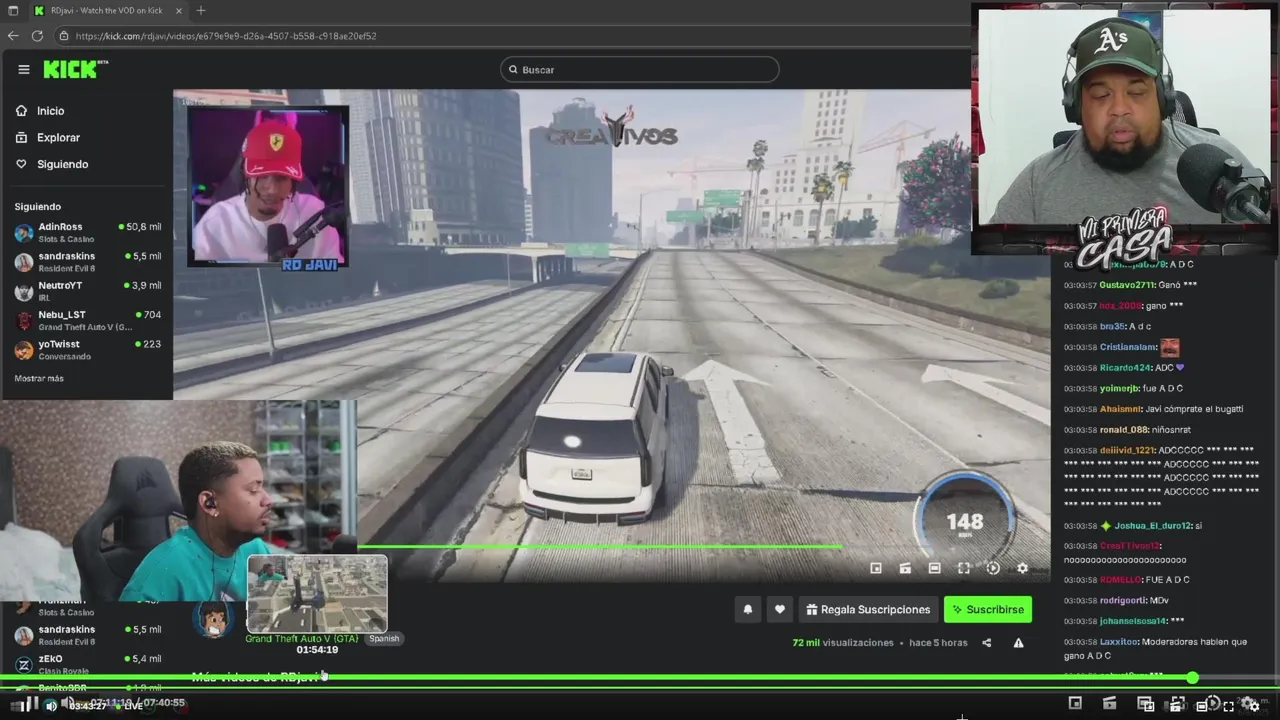Screen dimensions: 1280x720
Task: Click the RD JAVI webcam overlay in video
Action: (x=268, y=187)
